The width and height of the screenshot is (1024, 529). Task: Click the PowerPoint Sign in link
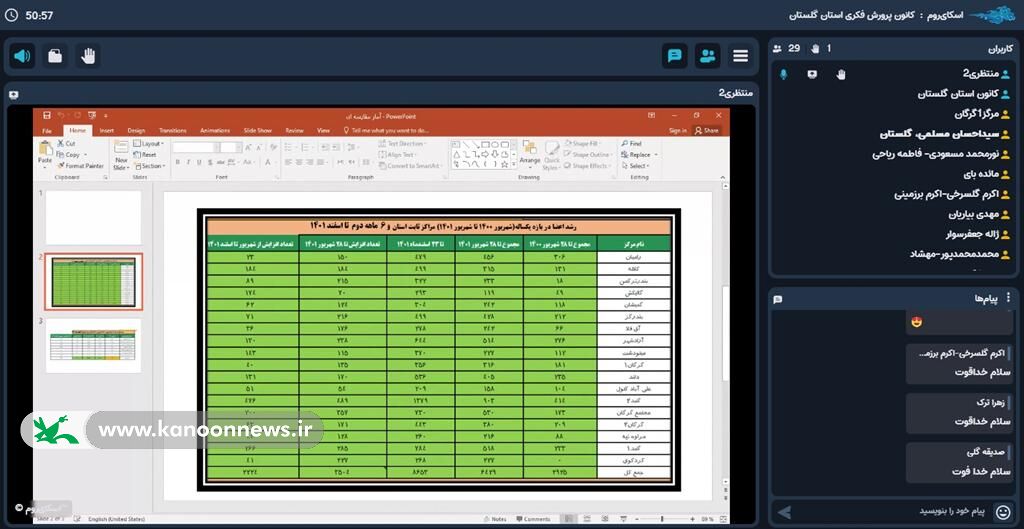click(x=678, y=130)
